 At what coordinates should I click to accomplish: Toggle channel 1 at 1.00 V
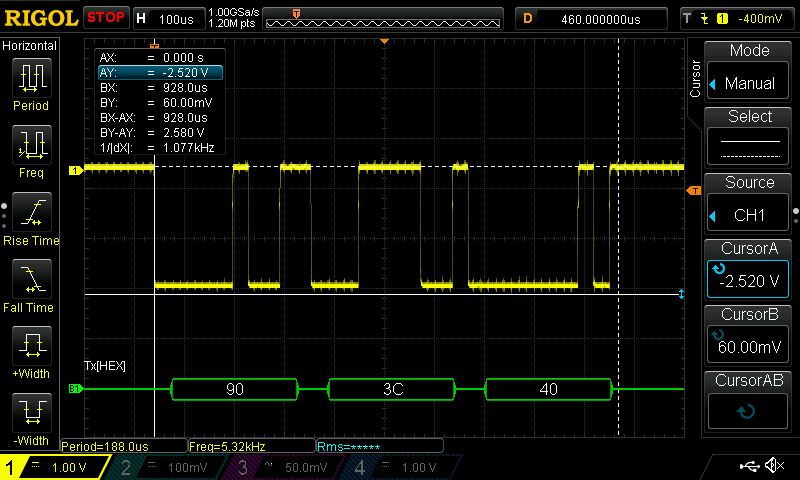tap(55, 467)
